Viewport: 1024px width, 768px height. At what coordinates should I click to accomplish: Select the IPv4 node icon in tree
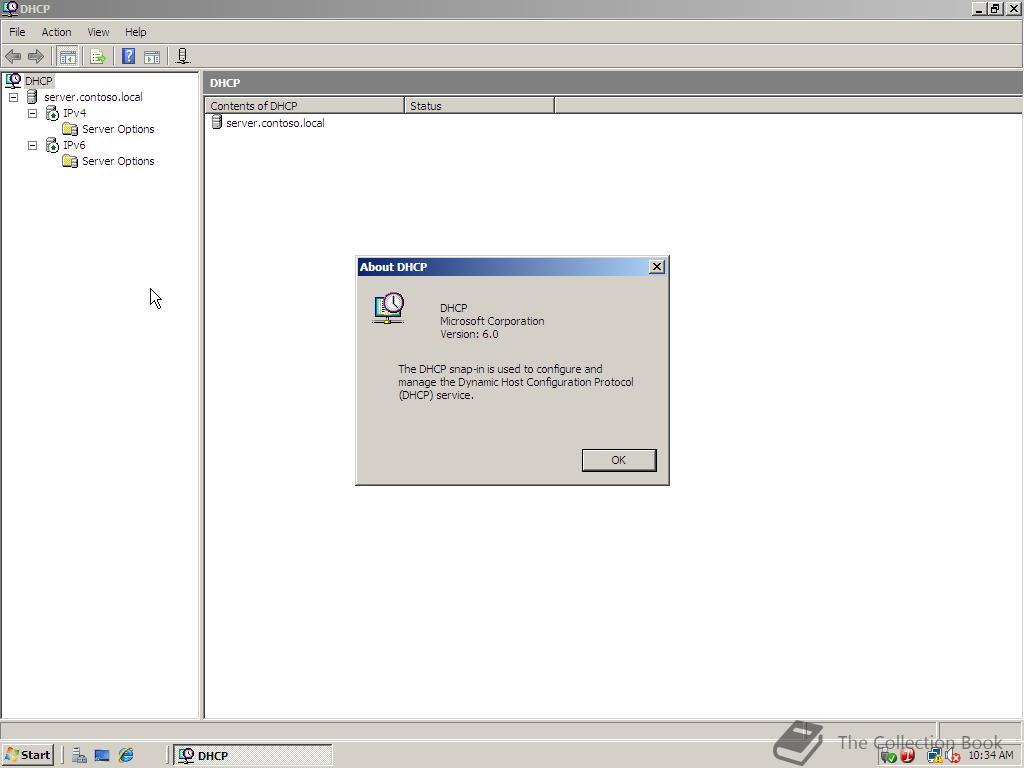tap(52, 114)
